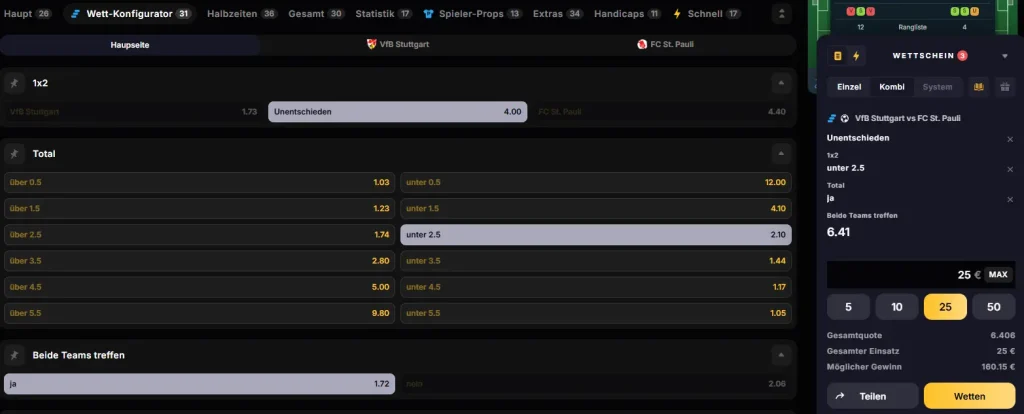Remove unter 2.5 selection from betslip
1024x414 pixels.
point(1010,169)
